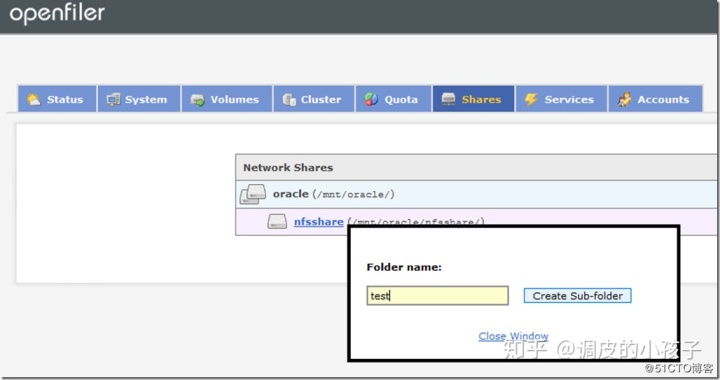Focus the Folder name input field
The width and height of the screenshot is (720, 380).
438,296
